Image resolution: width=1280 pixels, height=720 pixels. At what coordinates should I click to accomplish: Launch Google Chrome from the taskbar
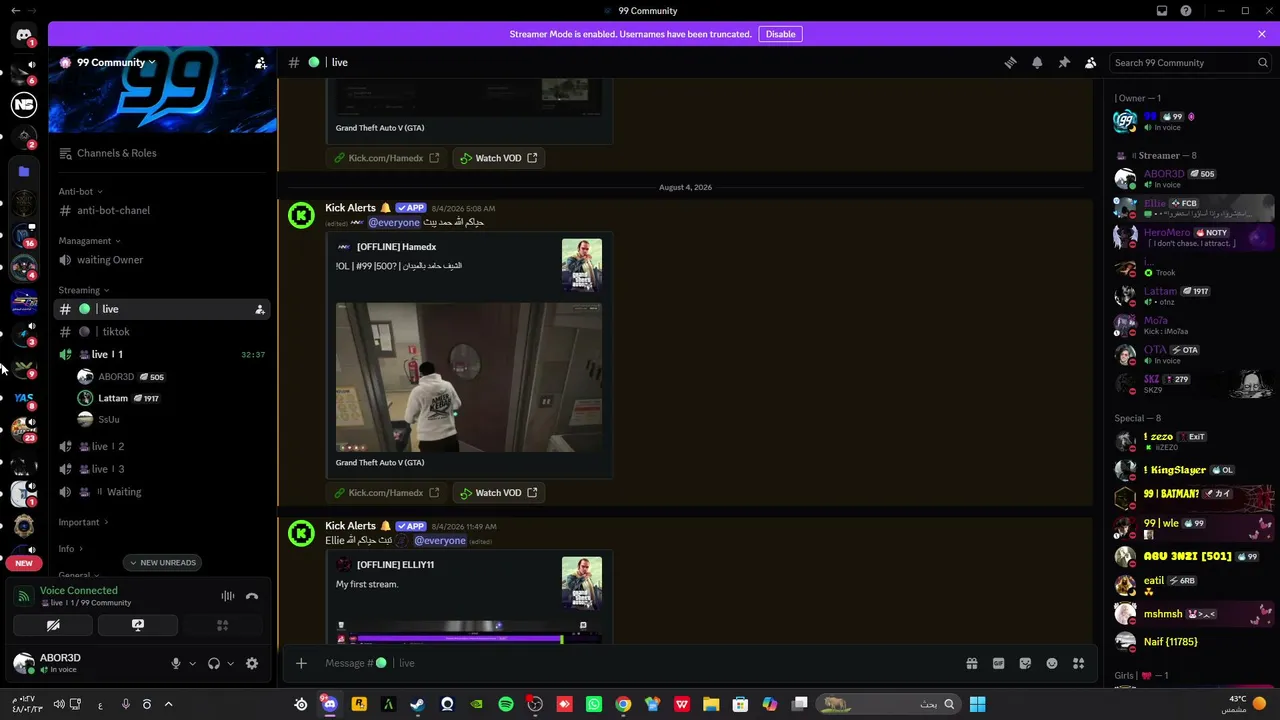pyautogui.click(x=623, y=704)
